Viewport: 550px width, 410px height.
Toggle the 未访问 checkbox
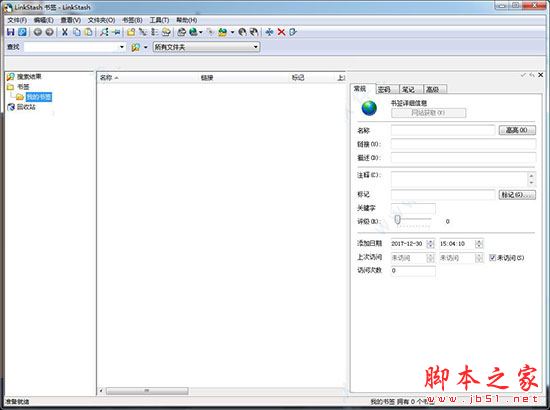click(492, 258)
